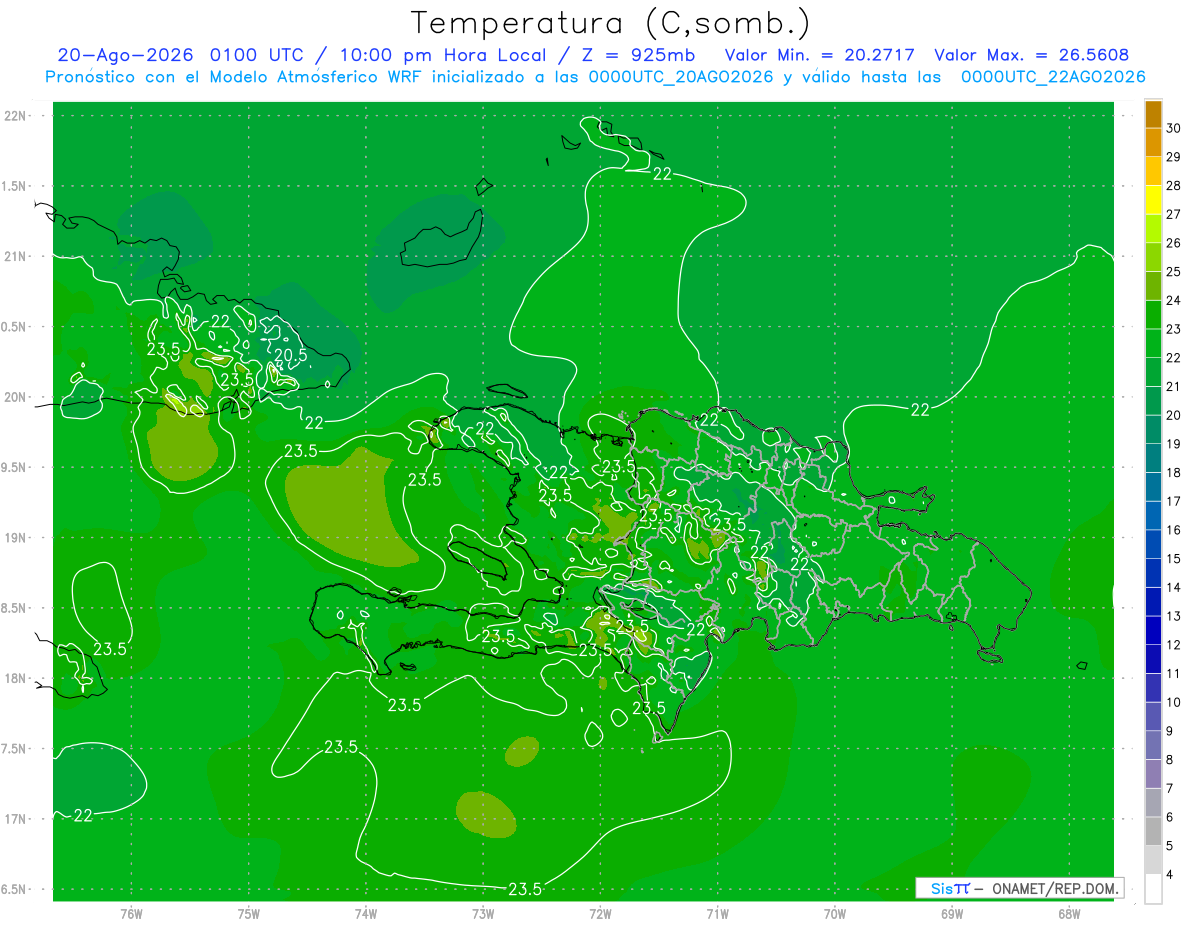Click the "Valor Min. = 20.2717" value
The image size is (1200, 927).
click(820, 55)
